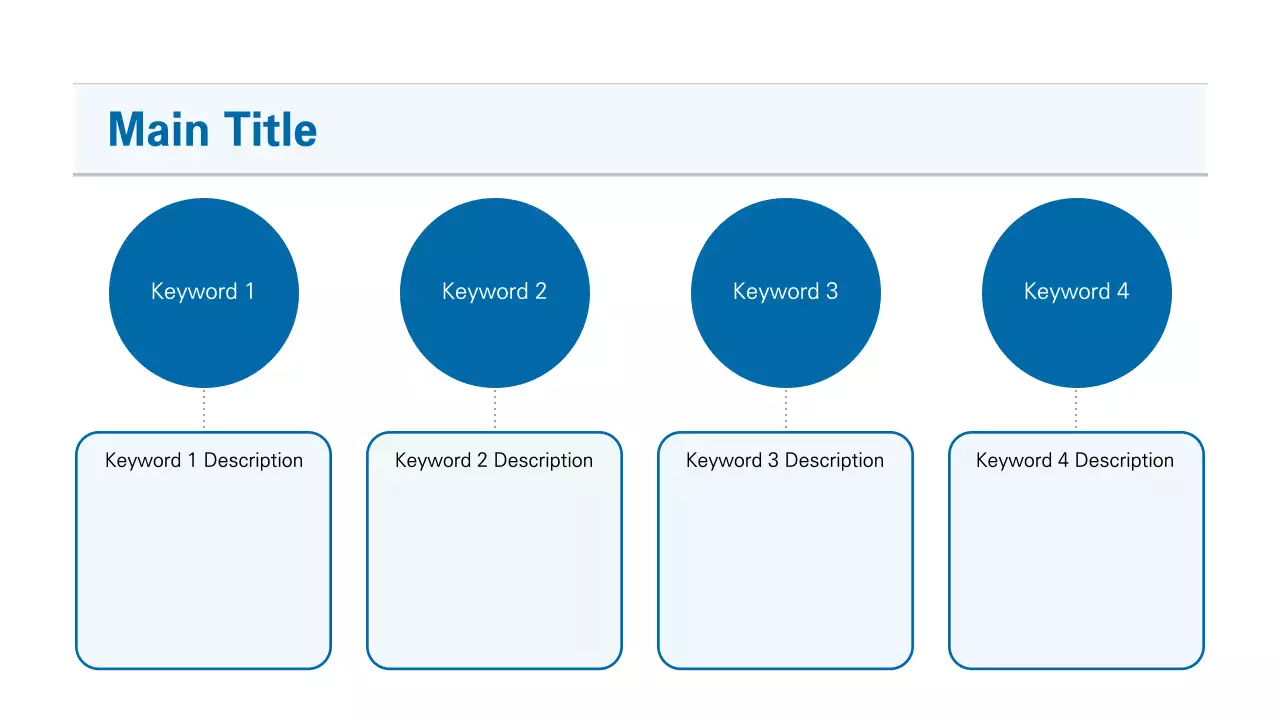1280x720 pixels.
Task: Click the "Keyword 3 Description" text
Action: [785, 461]
